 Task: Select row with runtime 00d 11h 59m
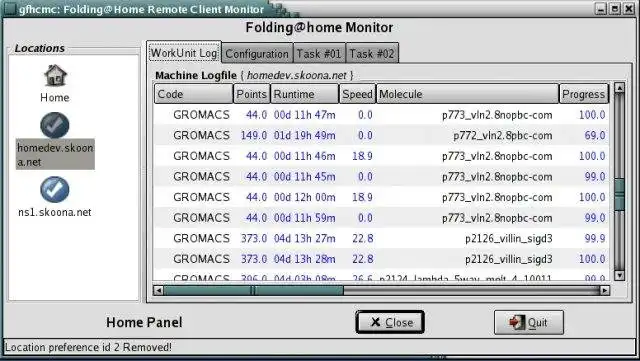coord(381,218)
